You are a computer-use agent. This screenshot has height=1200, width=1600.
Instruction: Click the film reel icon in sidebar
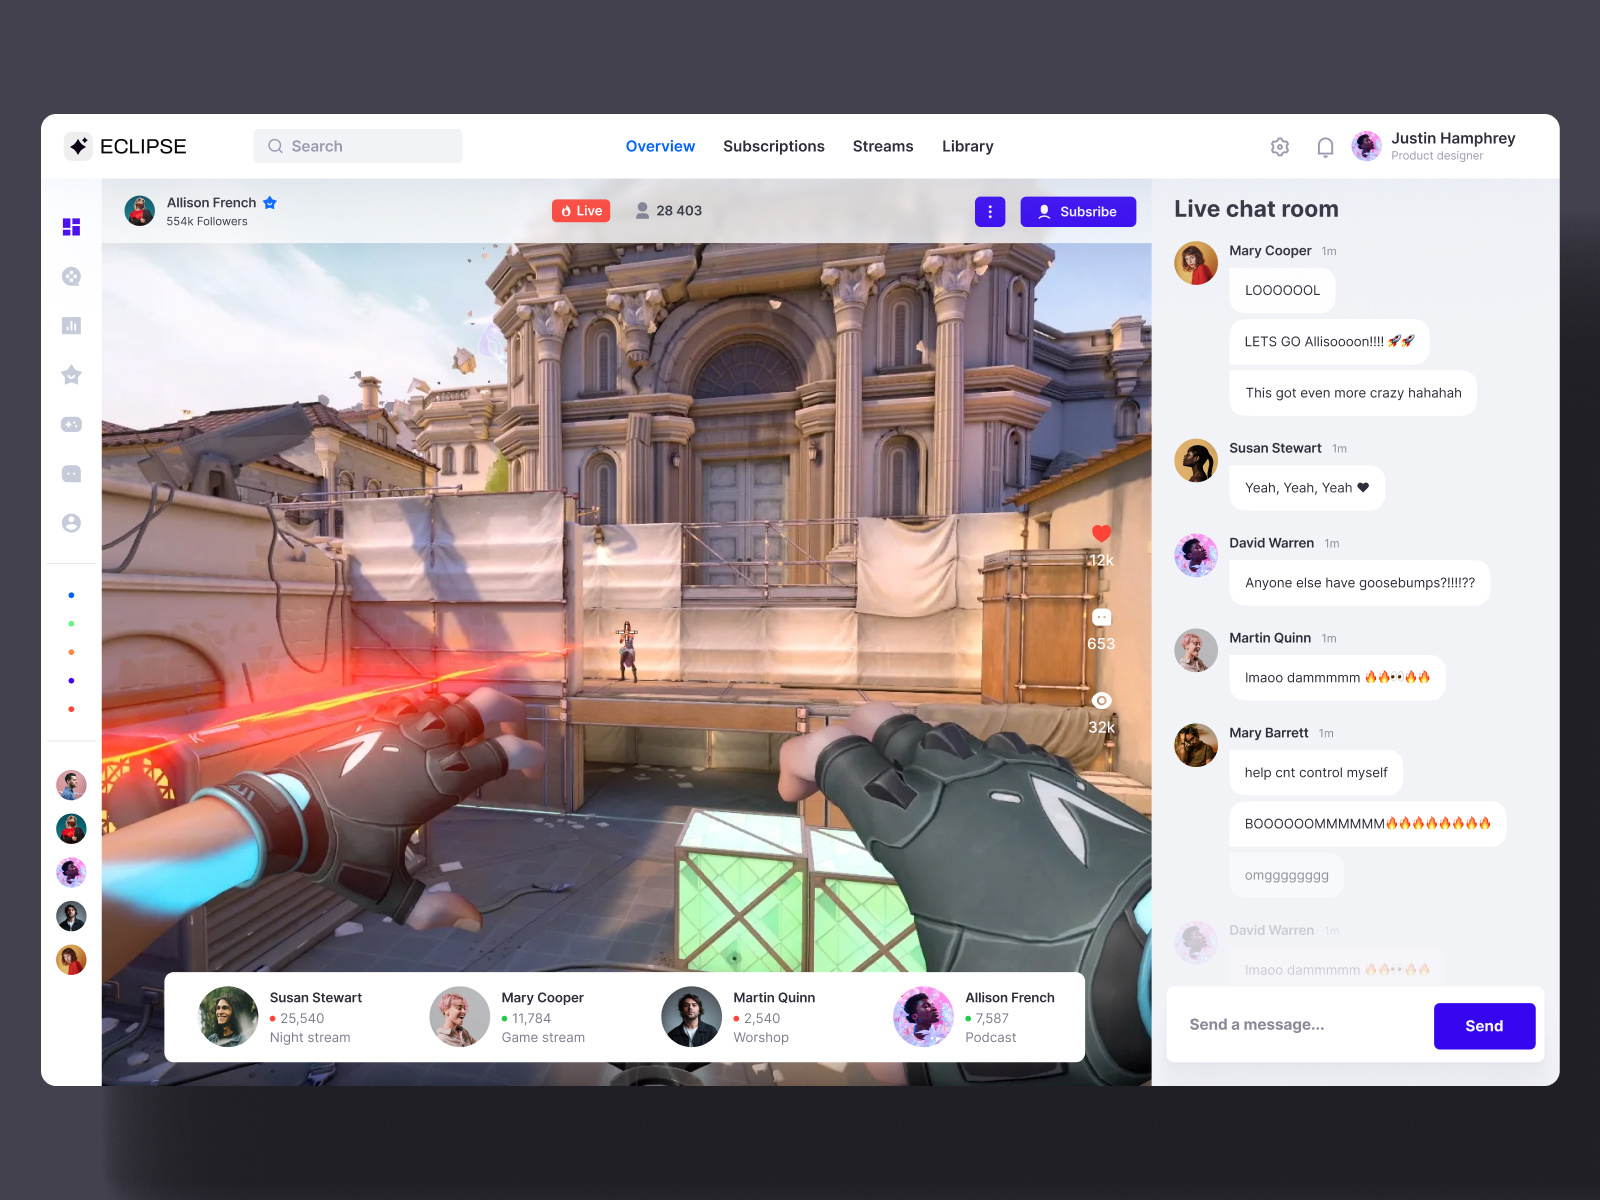[71, 276]
